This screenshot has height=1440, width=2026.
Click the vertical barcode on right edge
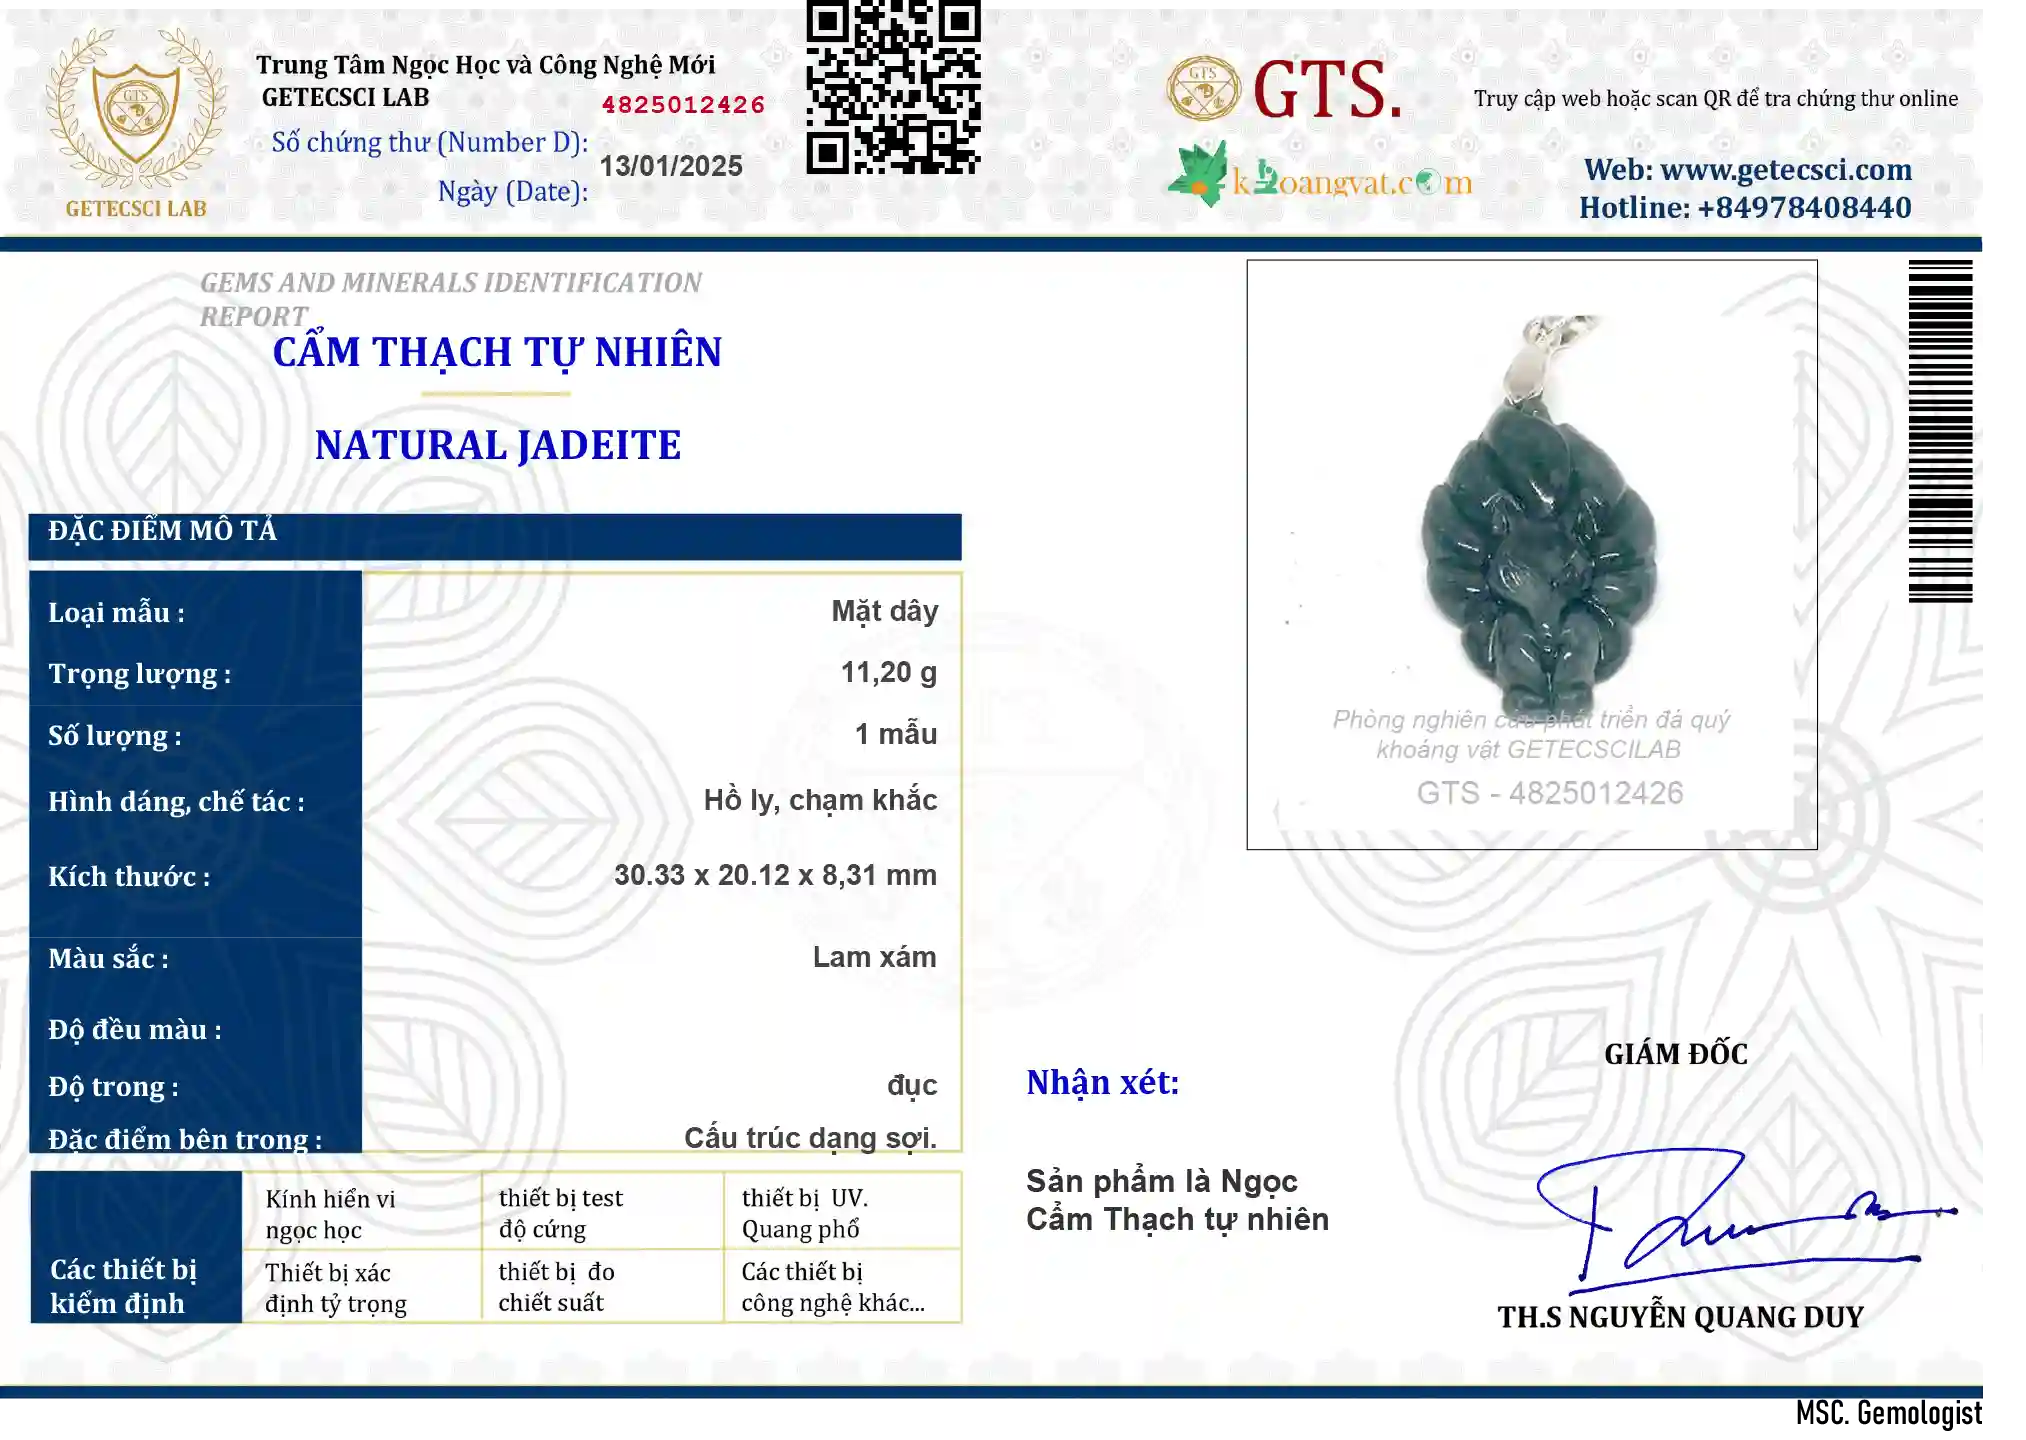1940,431
